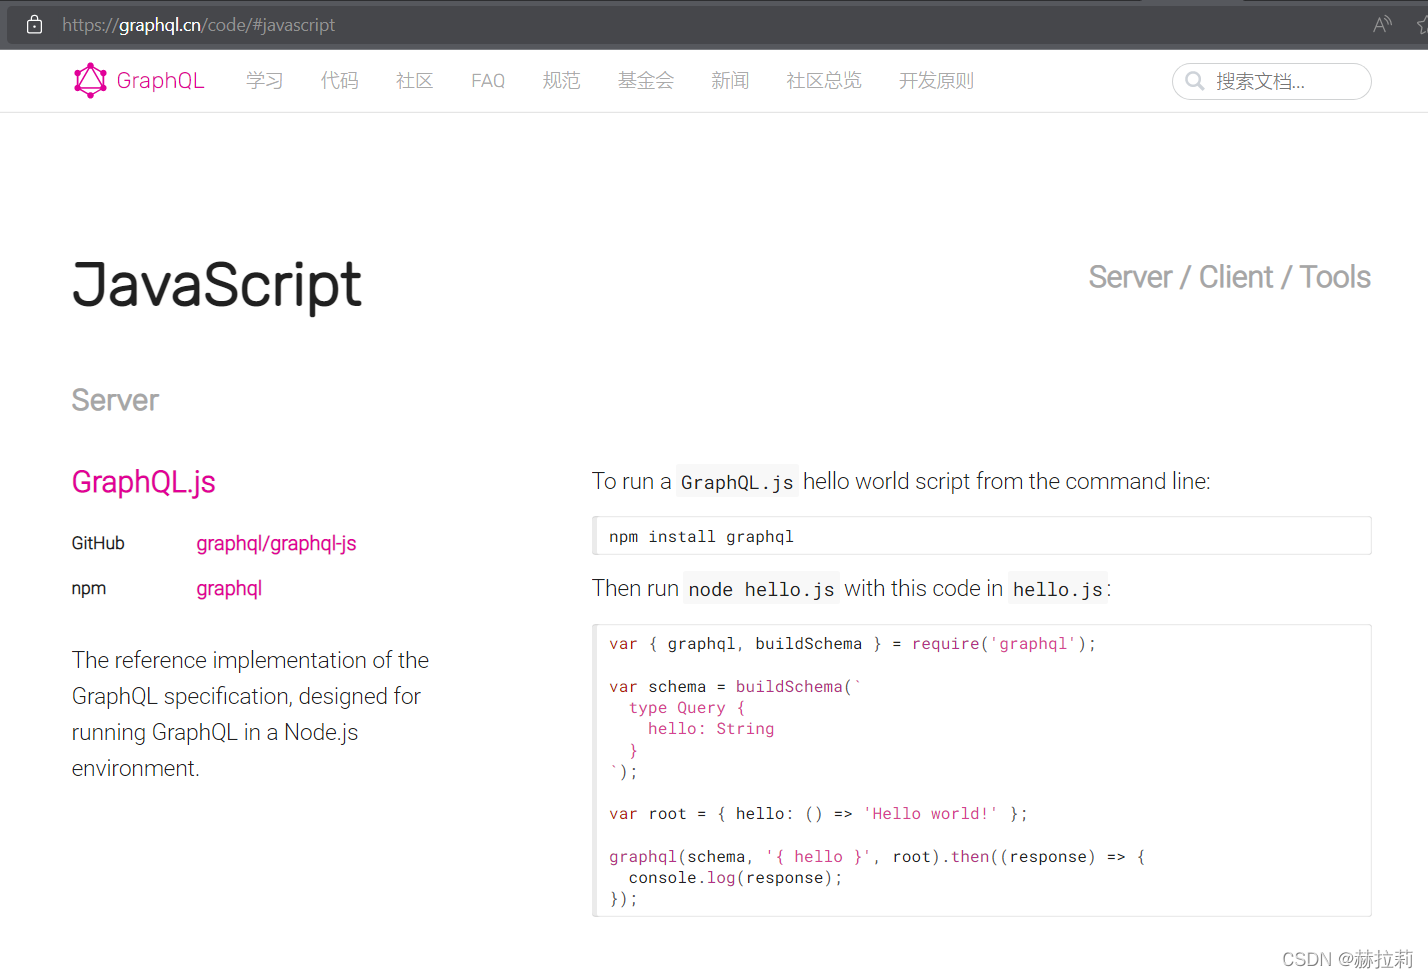This screenshot has width=1428, height=978.
Task: Click the 开发原则 navigation link
Action: pos(936,81)
